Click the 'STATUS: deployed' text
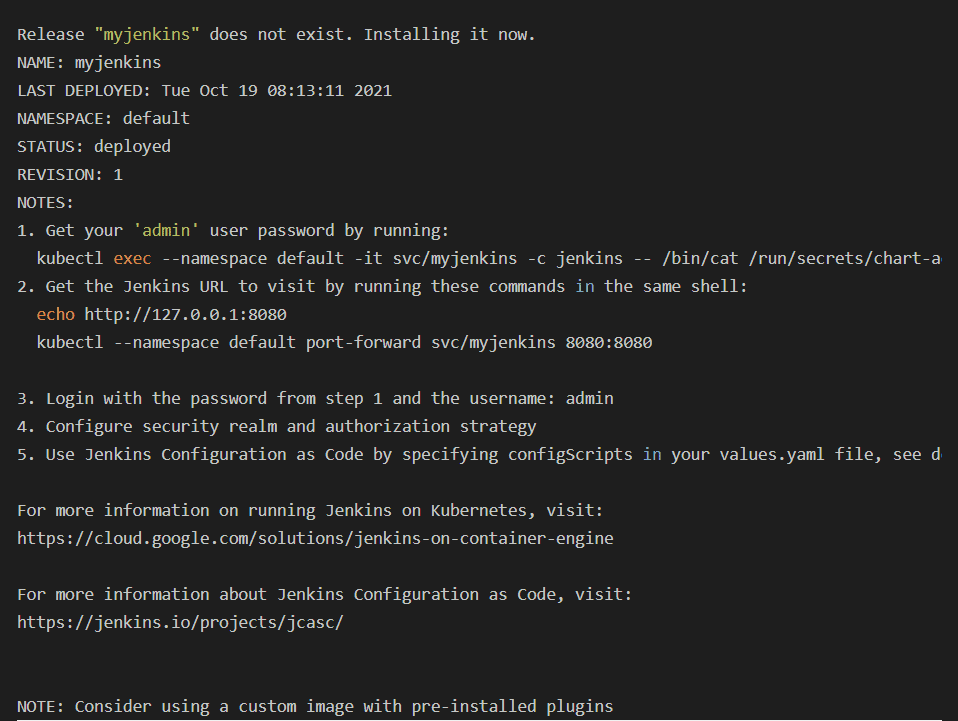Screen dimensions: 958x721 click(x=94, y=147)
